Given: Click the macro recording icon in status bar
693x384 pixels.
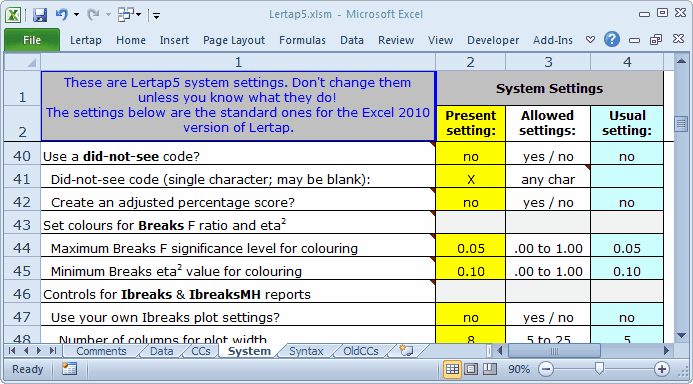Looking at the screenshot, I should coord(69,369).
